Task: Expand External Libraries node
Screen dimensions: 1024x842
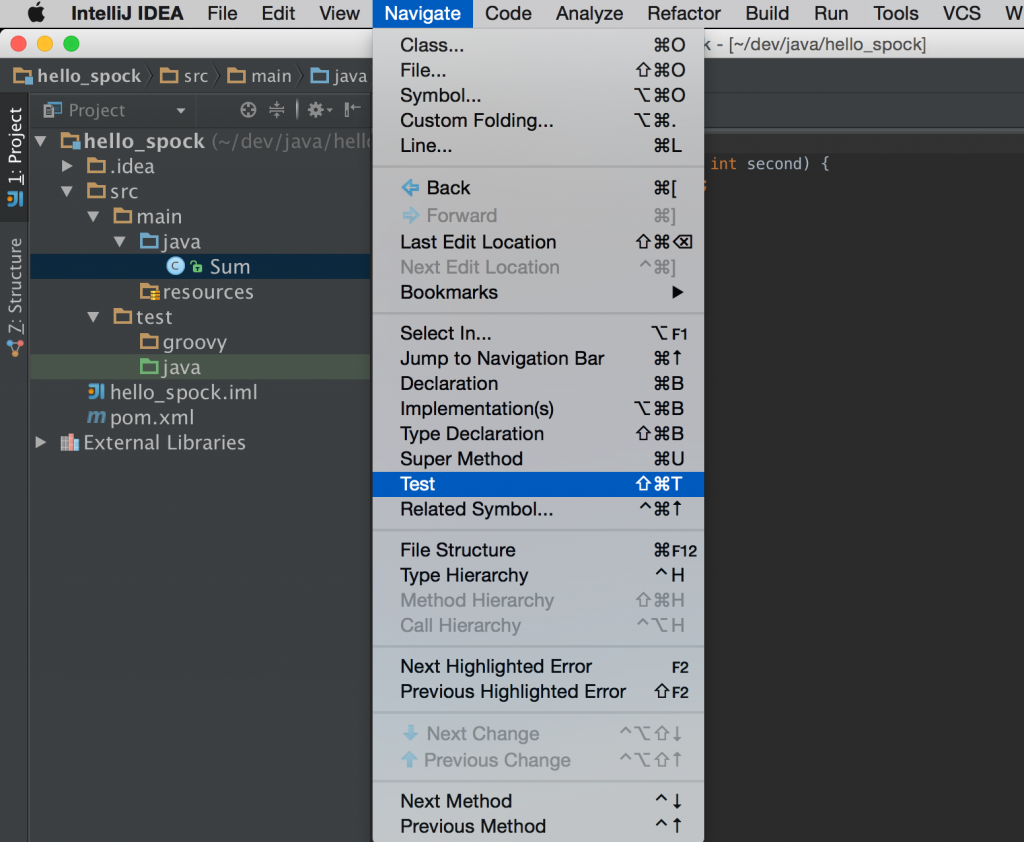Action: click(40, 442)
